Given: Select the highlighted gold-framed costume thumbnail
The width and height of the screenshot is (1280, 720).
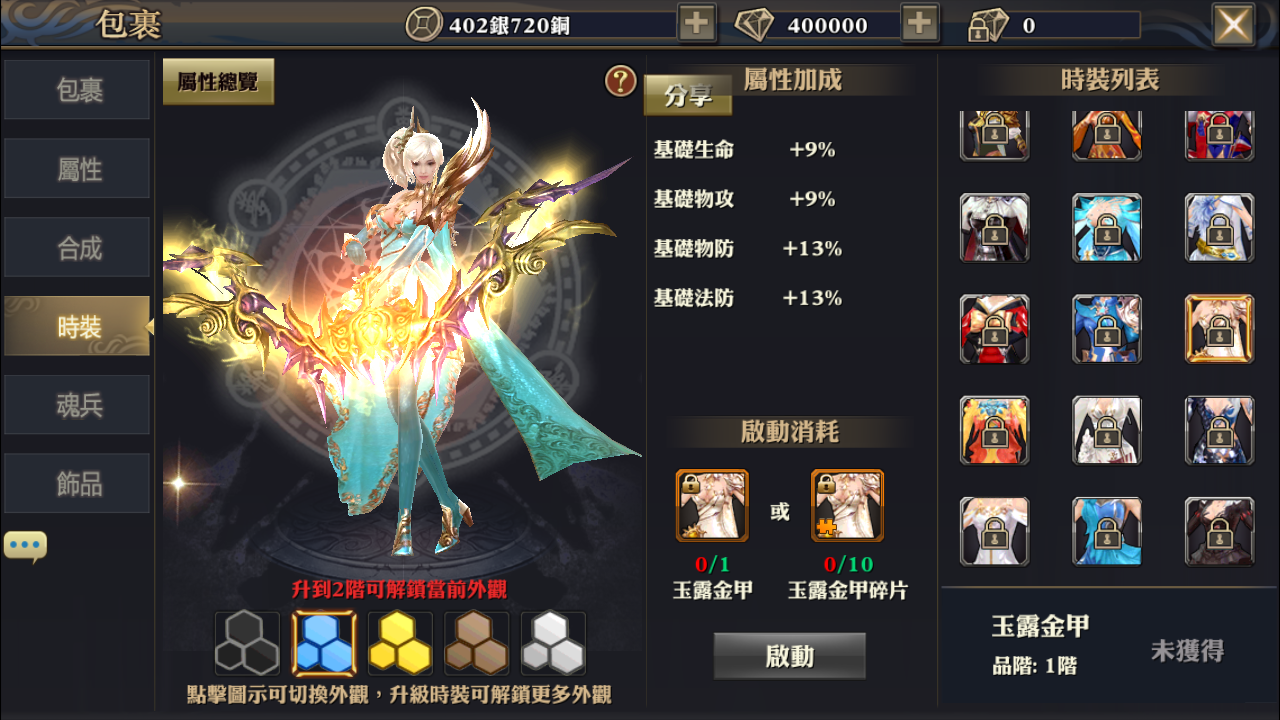Looking at the screenshot, I should tap(1219, 329).
